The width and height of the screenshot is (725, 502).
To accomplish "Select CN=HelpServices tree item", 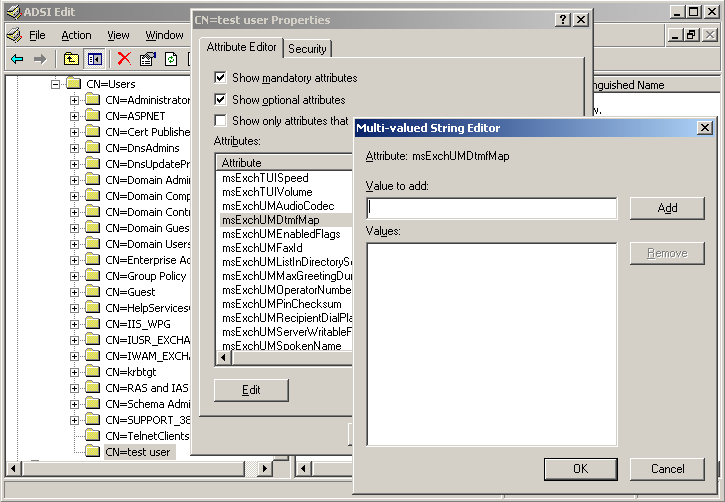I will (x=147, y=308).
